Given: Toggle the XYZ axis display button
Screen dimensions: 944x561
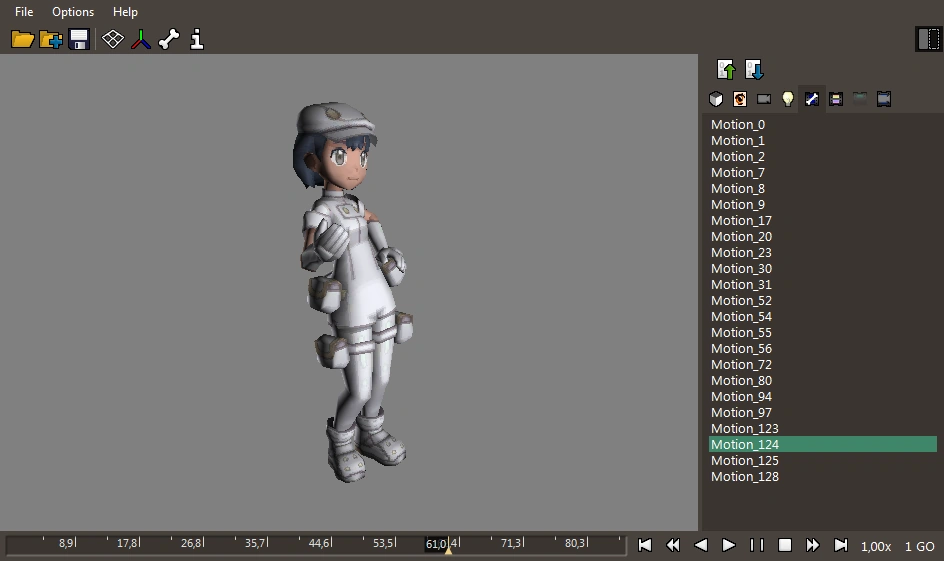Looking at the screenshot, I should (141, 39).
